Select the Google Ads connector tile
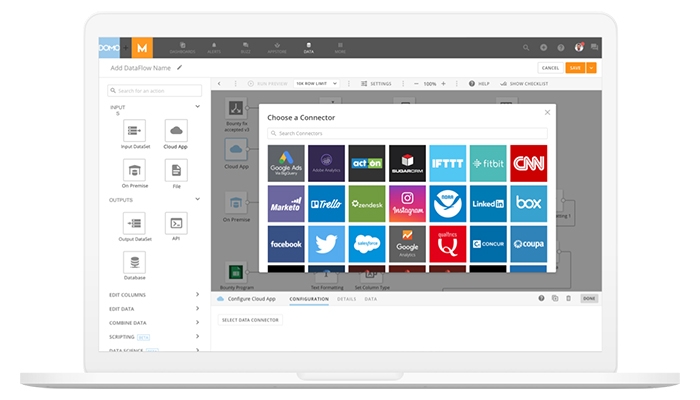The image size is (700, 400). [286, 163]
